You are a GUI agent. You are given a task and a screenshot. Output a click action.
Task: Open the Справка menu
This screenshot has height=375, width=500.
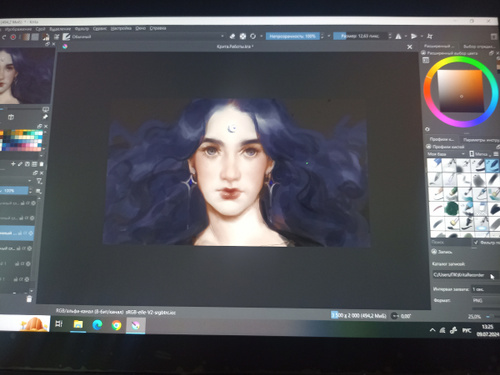pyautogui.click(x=158, y=29)
